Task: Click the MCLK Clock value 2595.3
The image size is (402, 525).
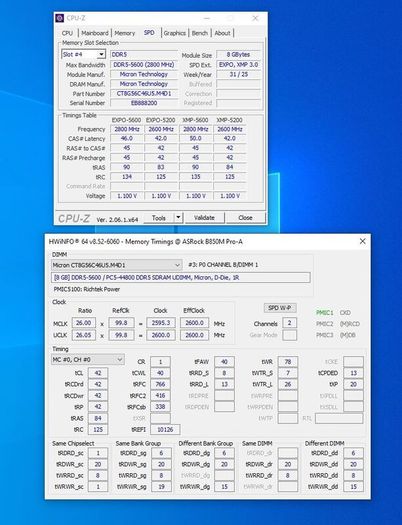Action: [x=161, y=323]
